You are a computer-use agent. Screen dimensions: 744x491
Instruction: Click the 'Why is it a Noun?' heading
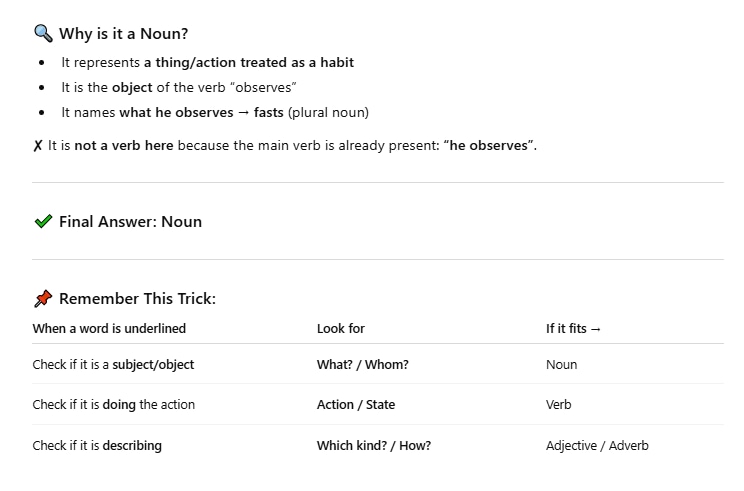123,34
